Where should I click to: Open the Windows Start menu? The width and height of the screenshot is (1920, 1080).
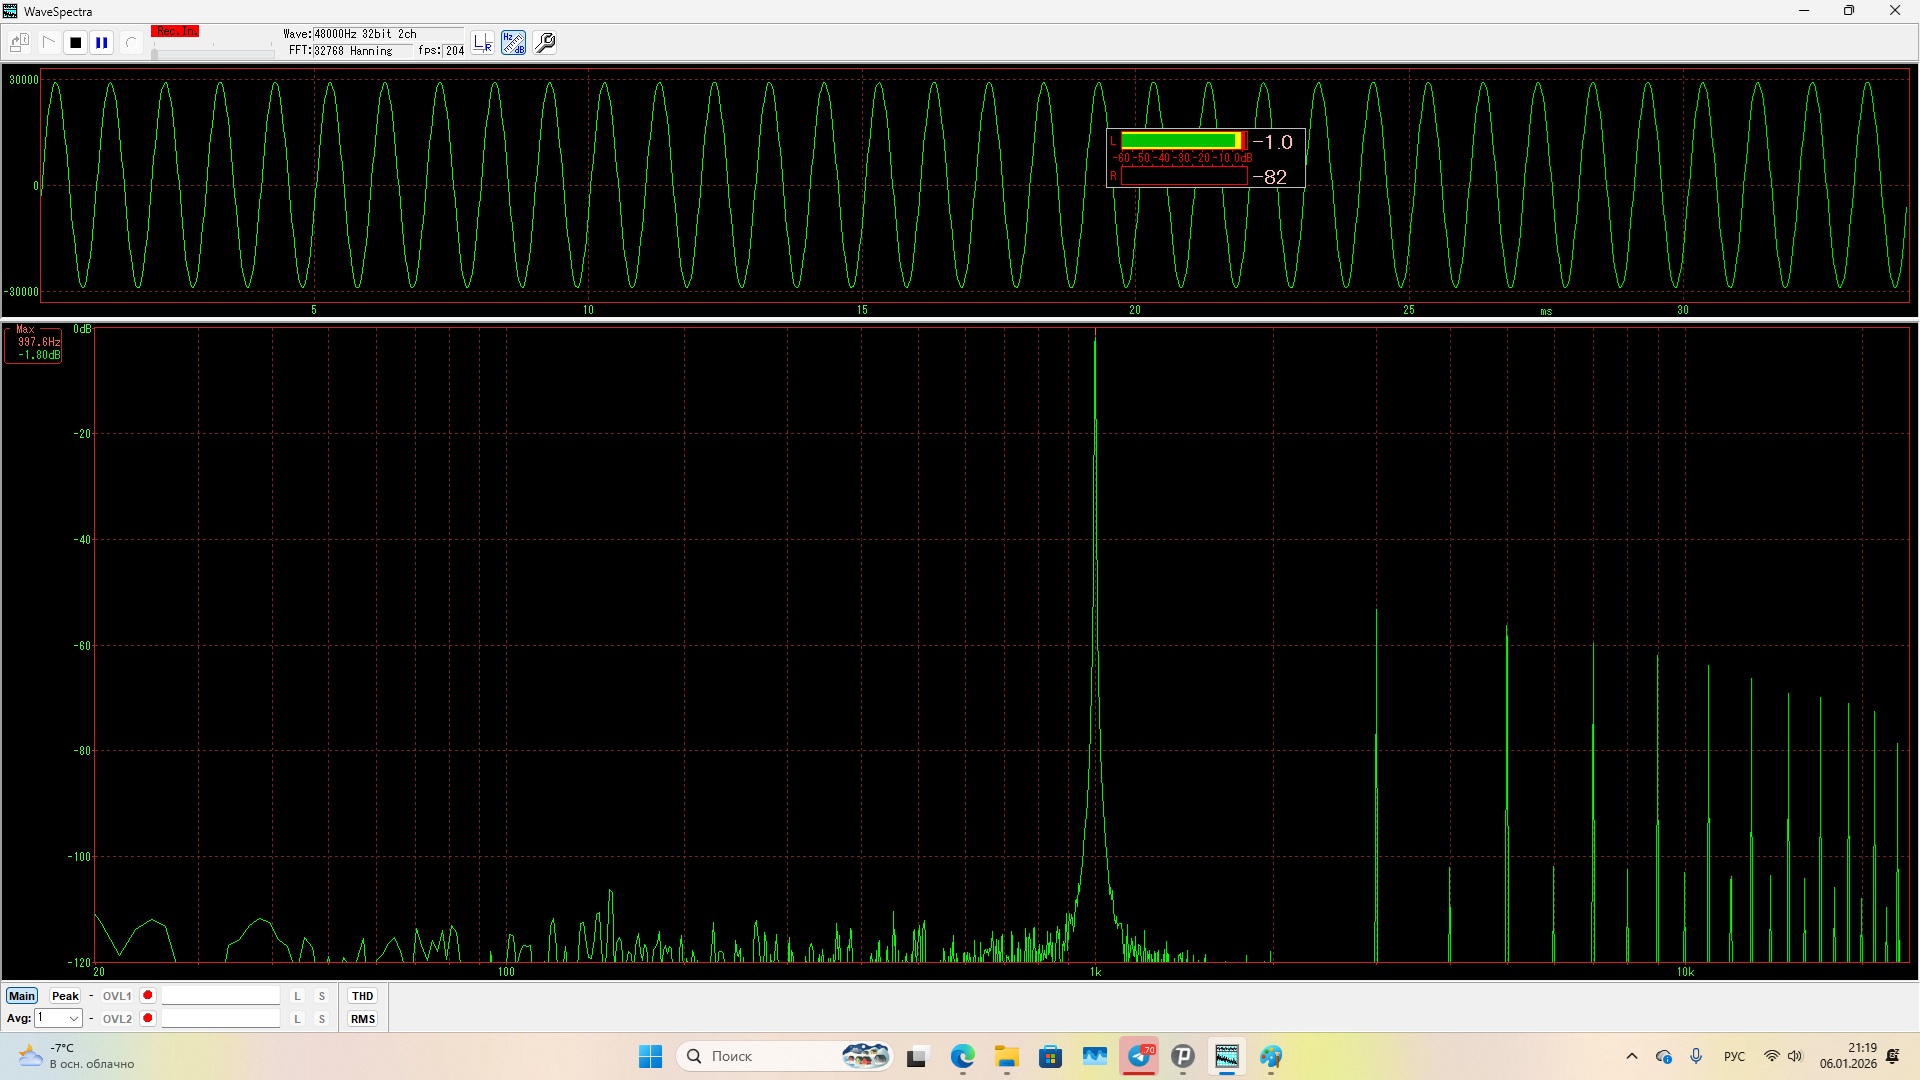click(650, 1056)
